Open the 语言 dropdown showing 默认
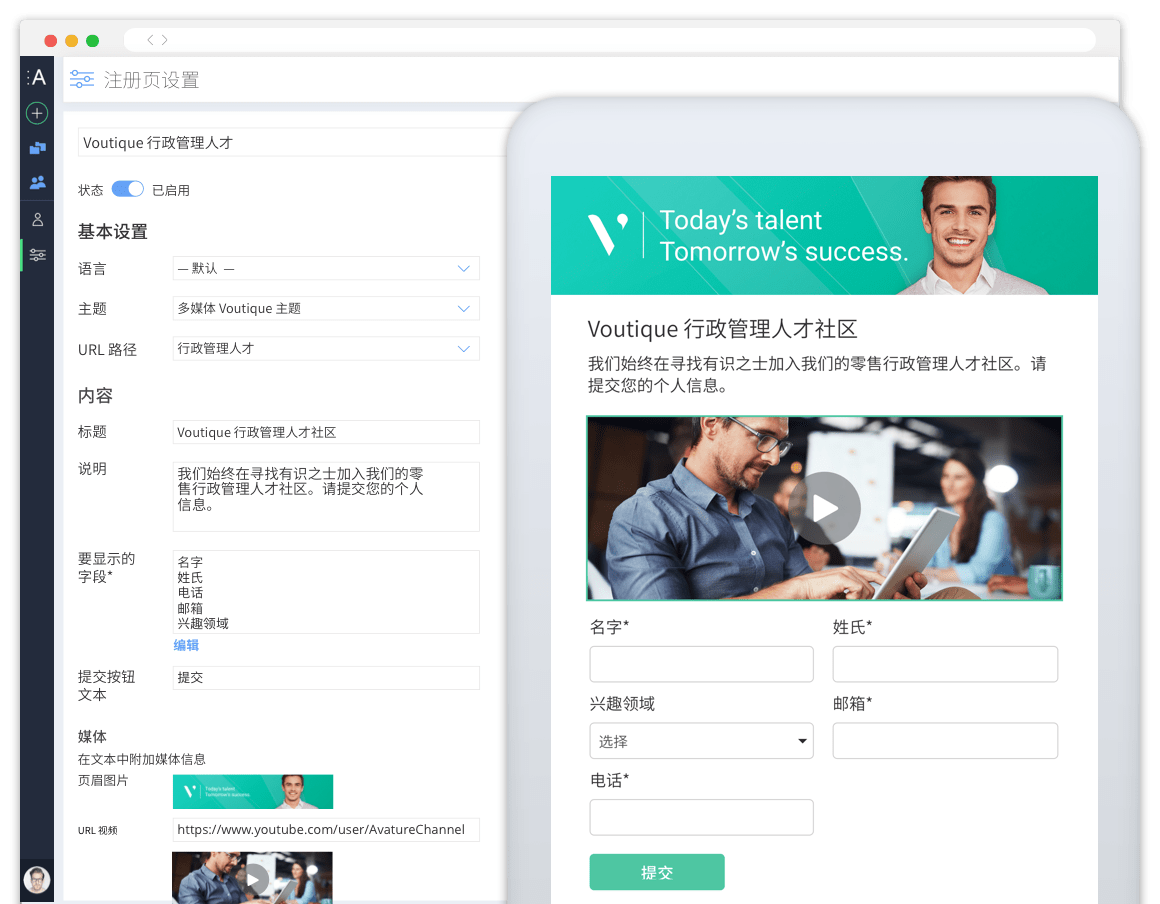This screenshot has height=904, width=1160. click(x=326, y=269)
